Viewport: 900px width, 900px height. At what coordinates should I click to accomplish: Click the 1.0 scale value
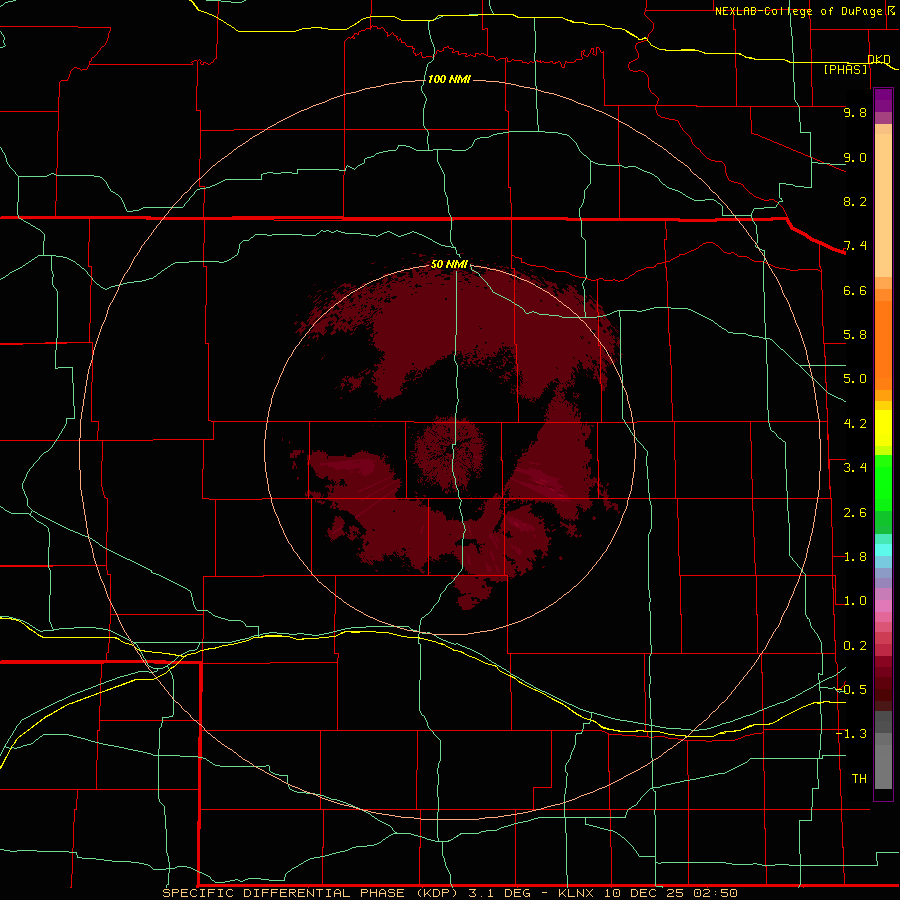click(x=855, y=601)
